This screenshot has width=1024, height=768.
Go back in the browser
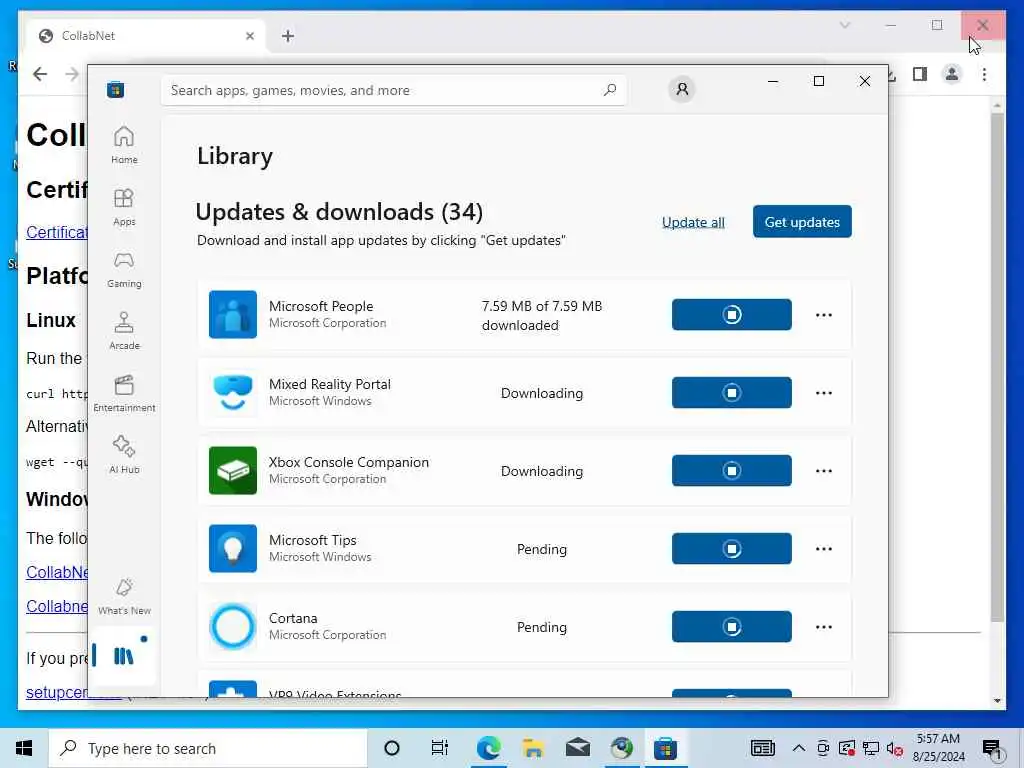40,74
